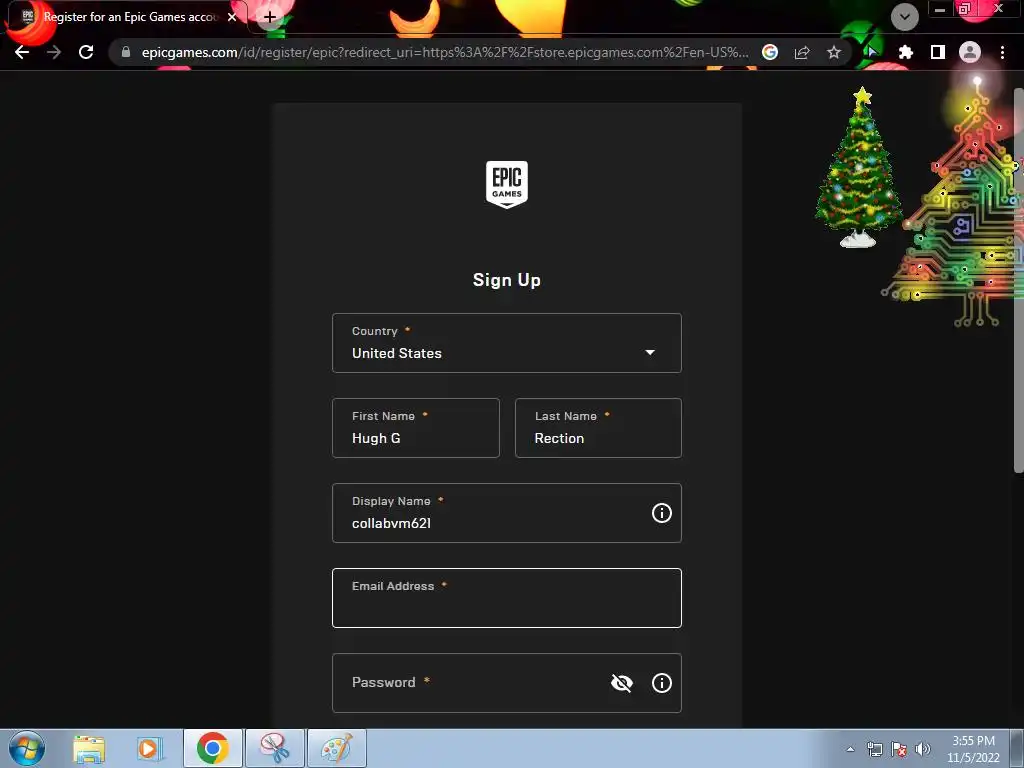The width and height of the screenshot is (1024, 768).
Task: Open Windows Media Player from taskbar
Action: click(x=150, y=748)
